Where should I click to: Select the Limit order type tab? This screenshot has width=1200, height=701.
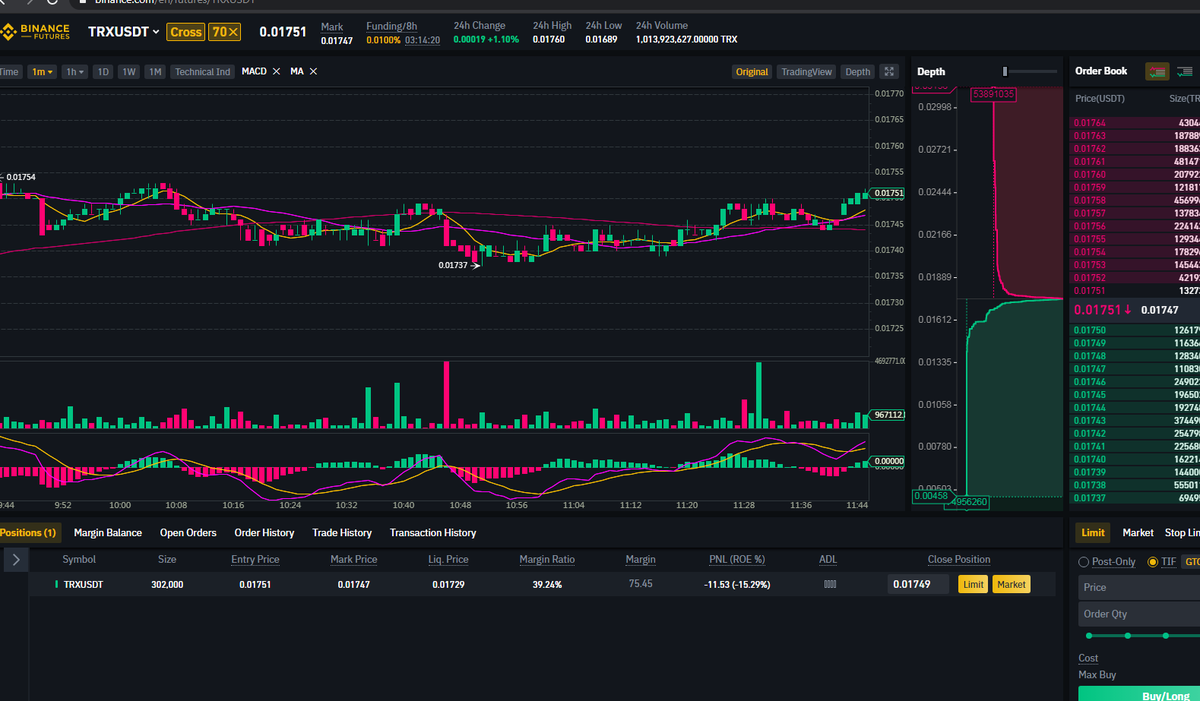pos(1093,533)
